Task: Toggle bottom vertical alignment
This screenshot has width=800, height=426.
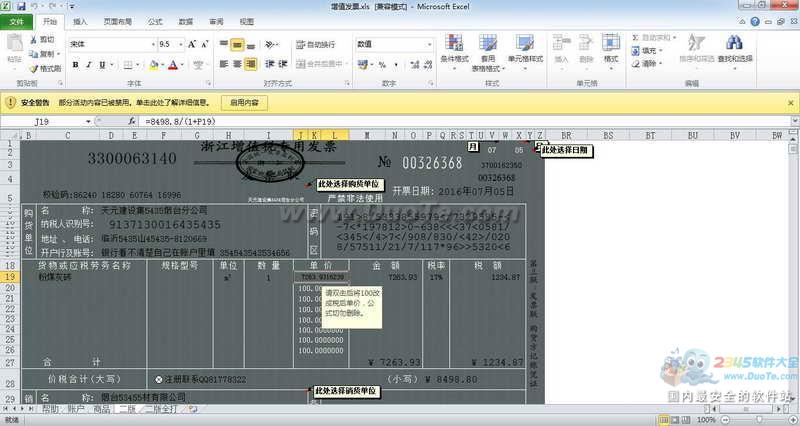Action: [x=251, y=44]
